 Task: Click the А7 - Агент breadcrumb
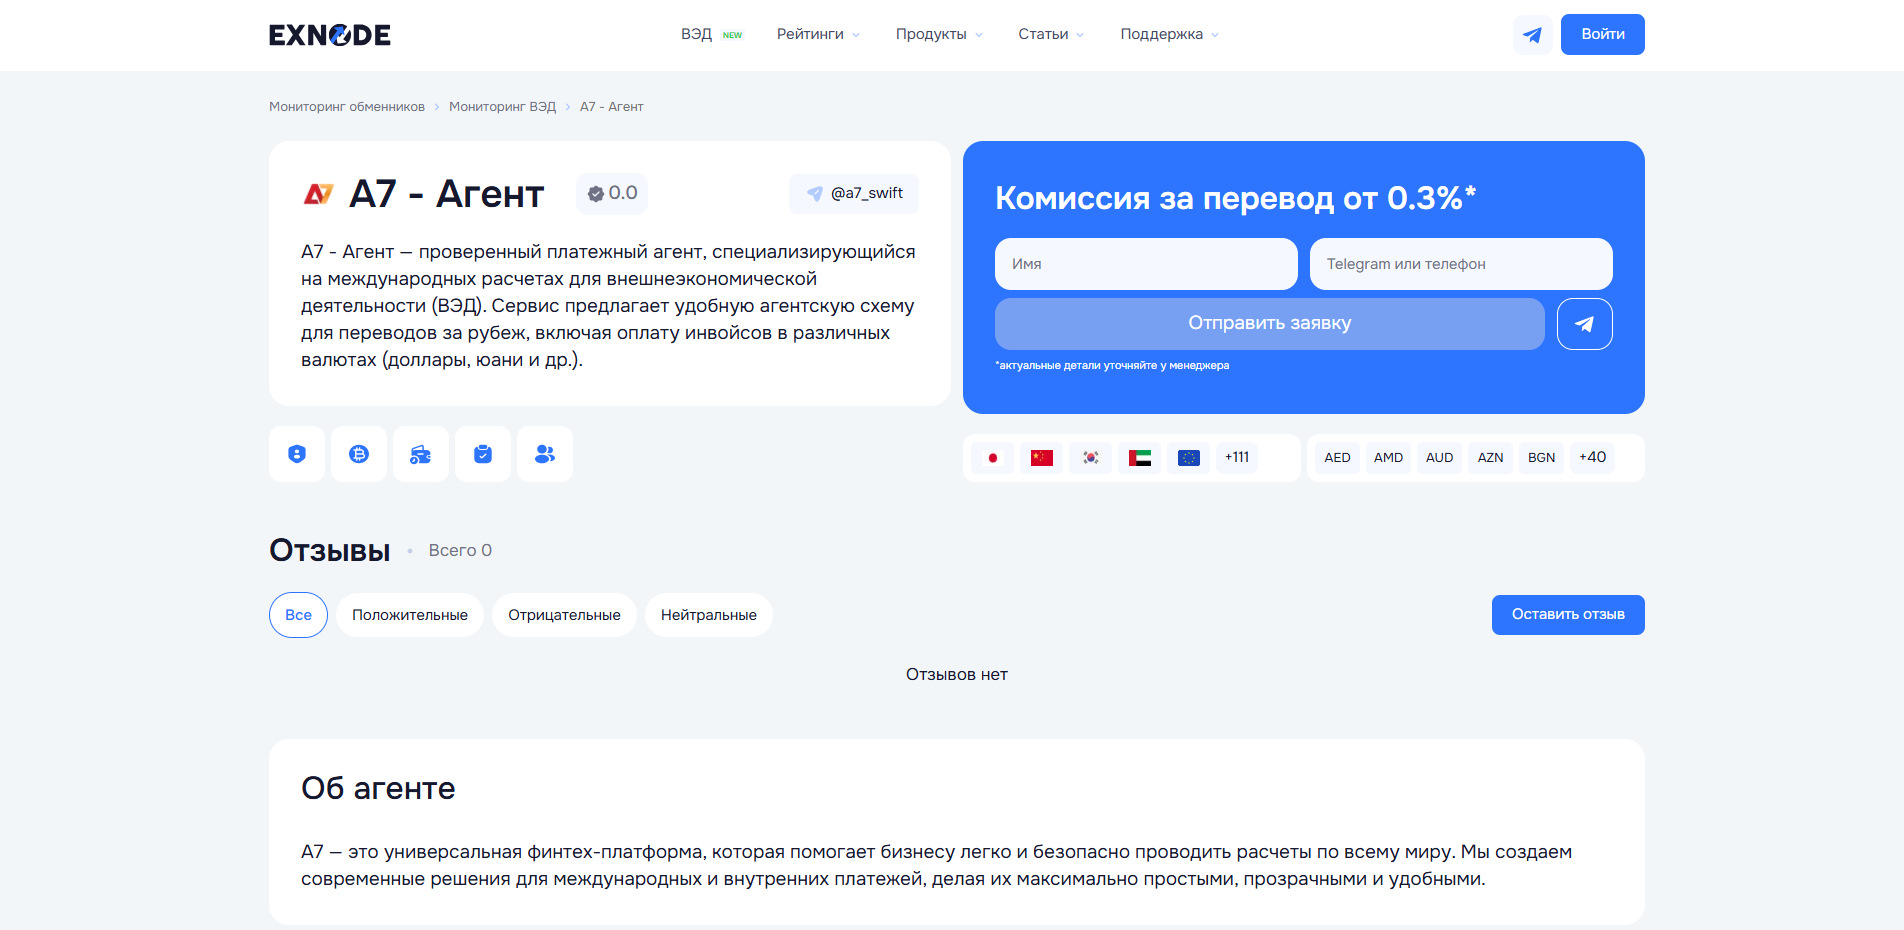point(612,107)
